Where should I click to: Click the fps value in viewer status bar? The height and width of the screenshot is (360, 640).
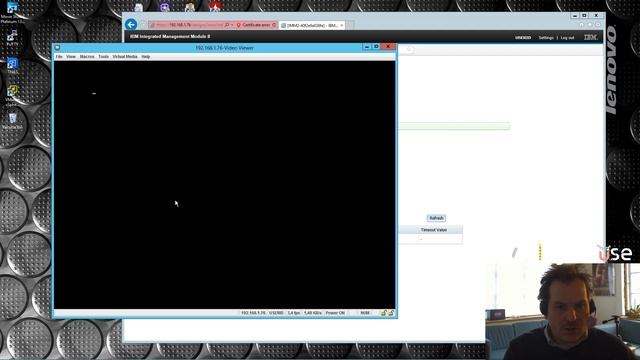[x=293, y=313]
